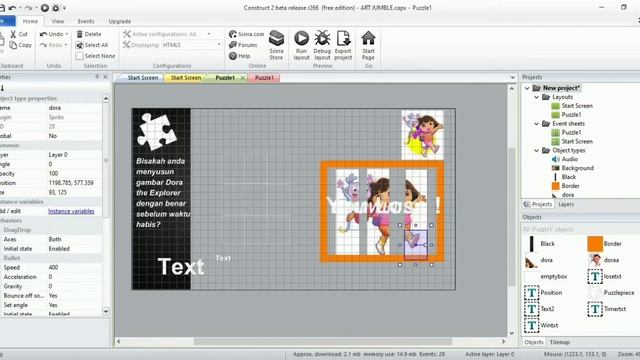
Task: Switch to the red Puzzle1 tab
Action: click(264, 78)
